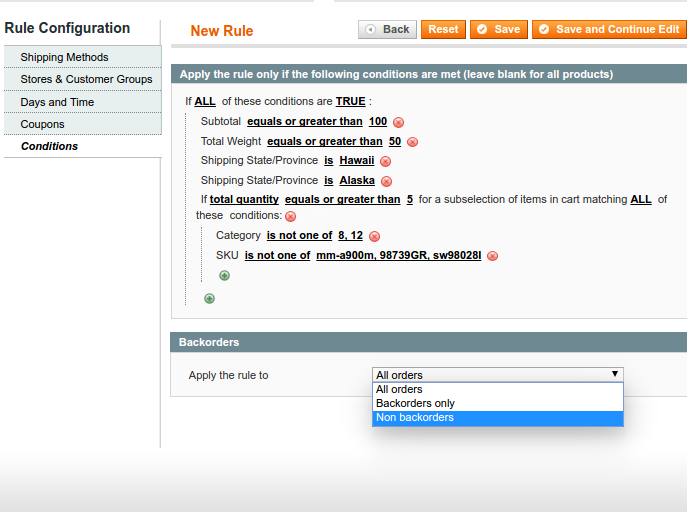Switch to Stores & Customer Groups tab
687x512 pixels.
click(x=86, y=79)
